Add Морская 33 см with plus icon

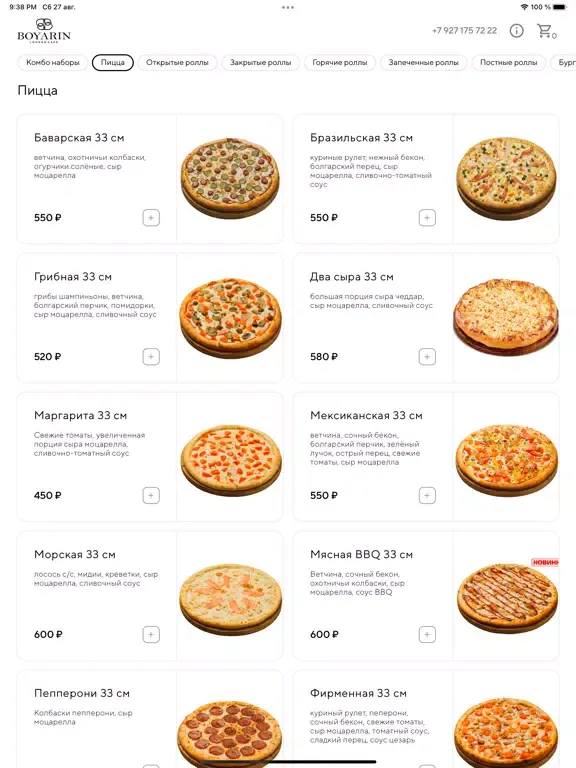coord(151,634)
